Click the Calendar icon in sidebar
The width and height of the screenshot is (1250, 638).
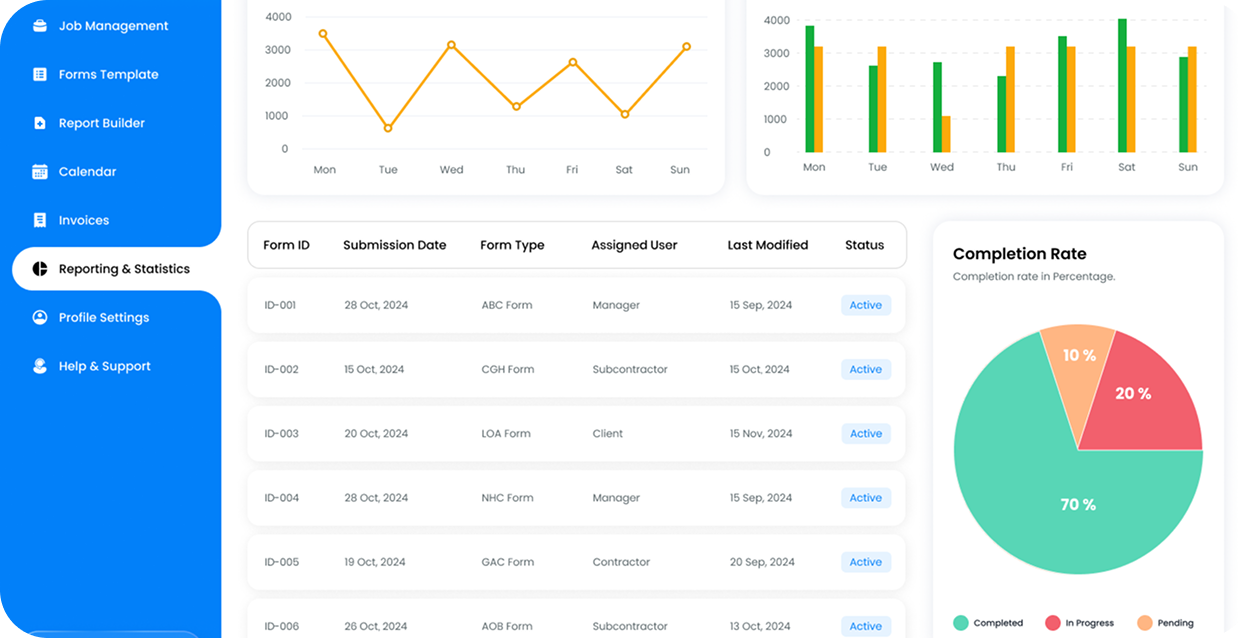click(40, 172)
